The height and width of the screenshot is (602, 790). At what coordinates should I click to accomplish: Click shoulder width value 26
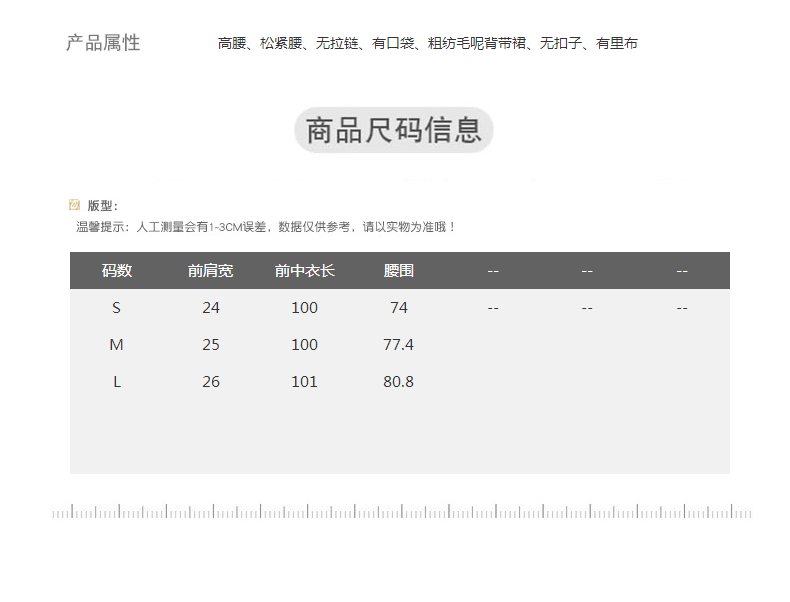tap(211, 382)
